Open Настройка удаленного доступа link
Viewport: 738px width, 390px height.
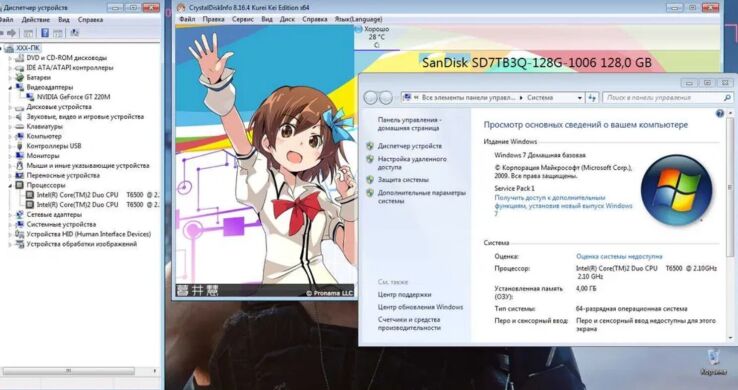(412, 163)
